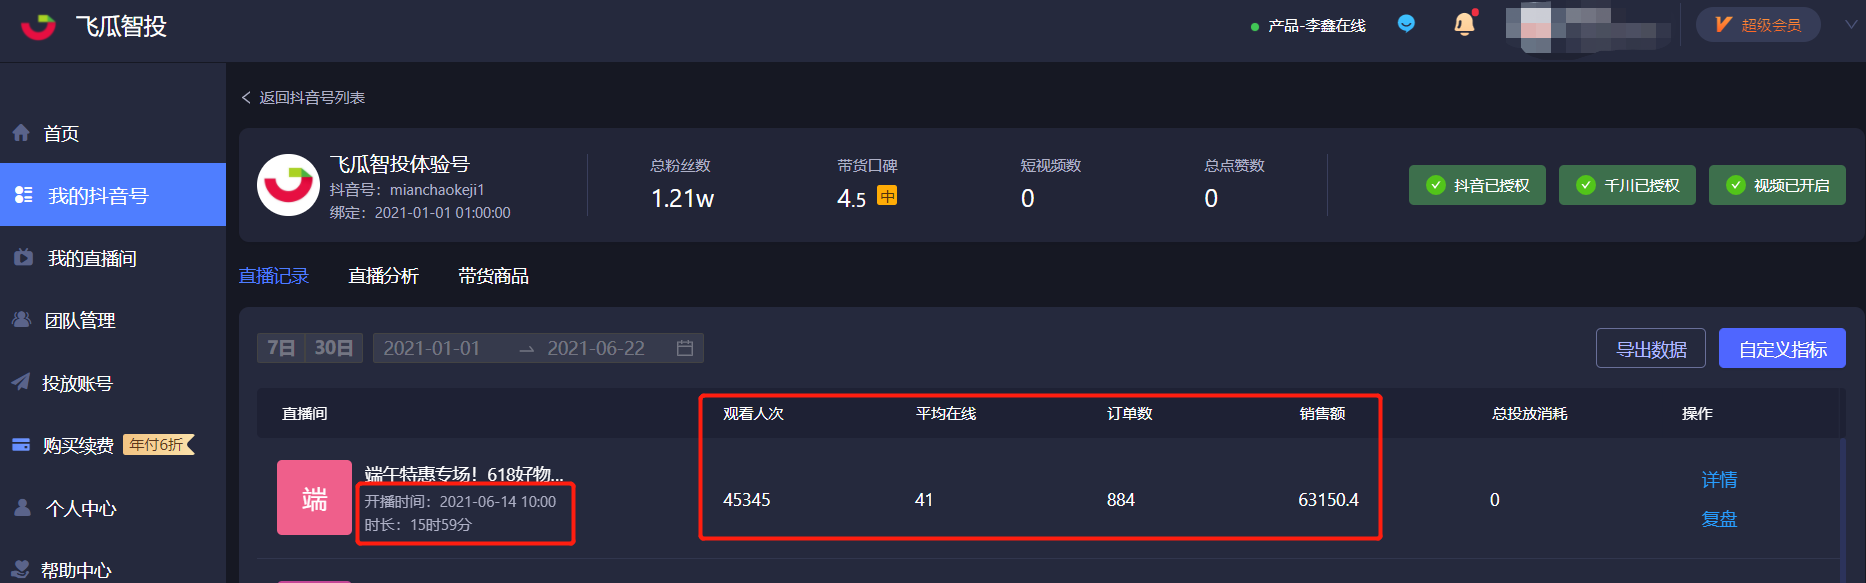Click the 我的直播间 camera icon
Viewport: 1866px width, 583px height.
(23, 258)
